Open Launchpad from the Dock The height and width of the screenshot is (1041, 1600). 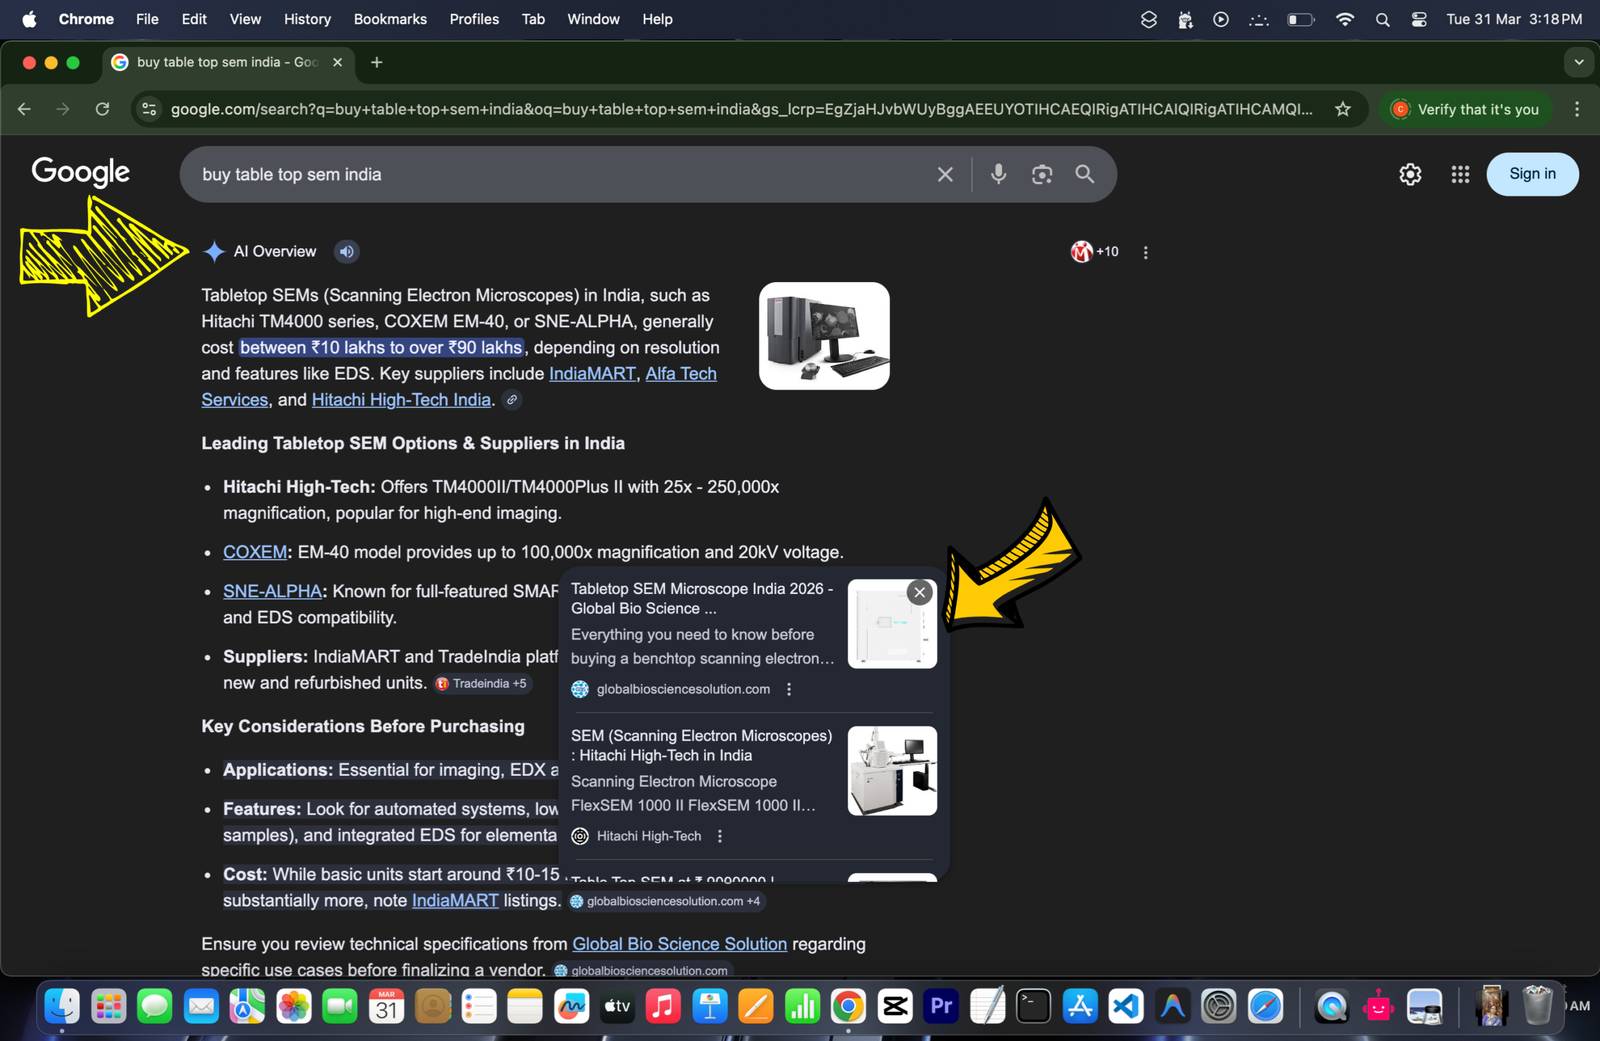pos(108,1006)
